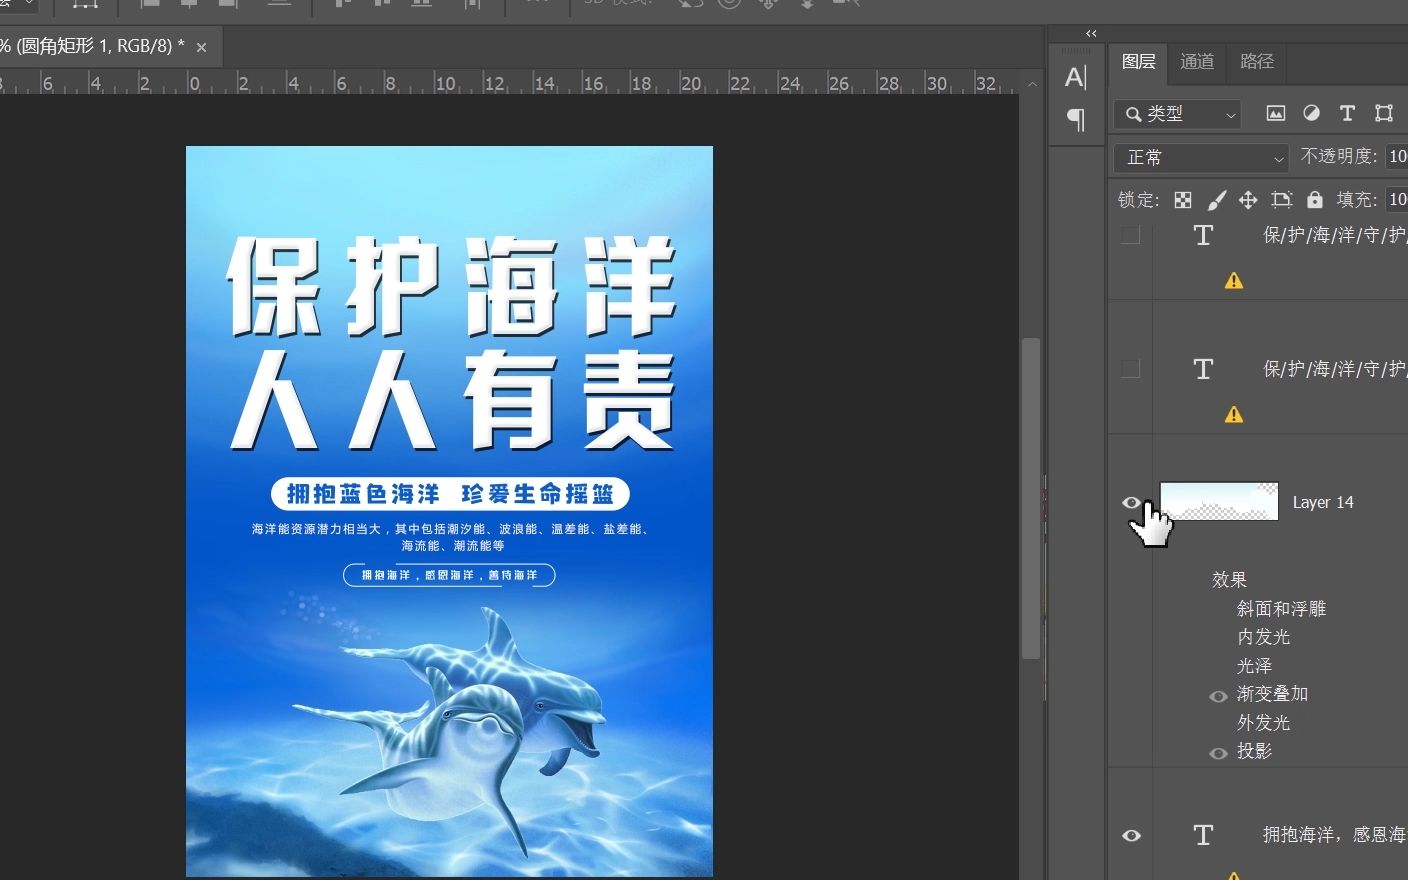Lock transparent pixels of the layer

(x=1183, y=200)
